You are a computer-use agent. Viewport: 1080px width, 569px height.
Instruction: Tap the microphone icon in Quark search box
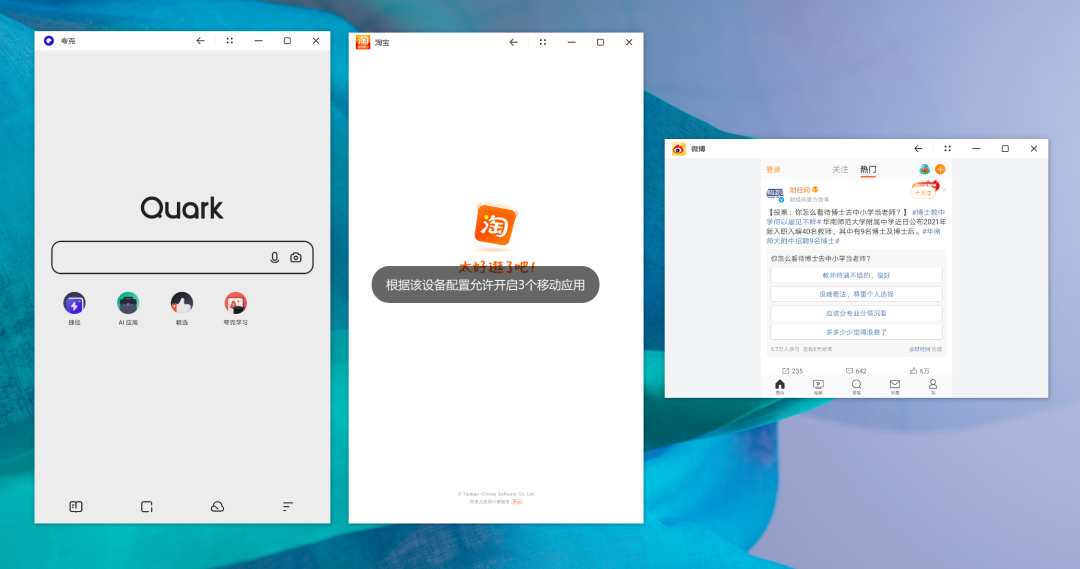click(x=274, y=257)
